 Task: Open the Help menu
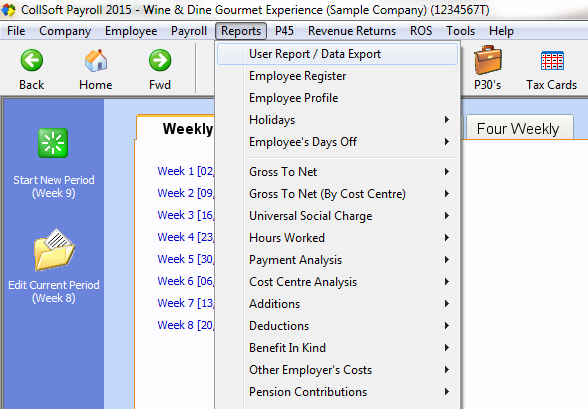[x=501, y=31]
